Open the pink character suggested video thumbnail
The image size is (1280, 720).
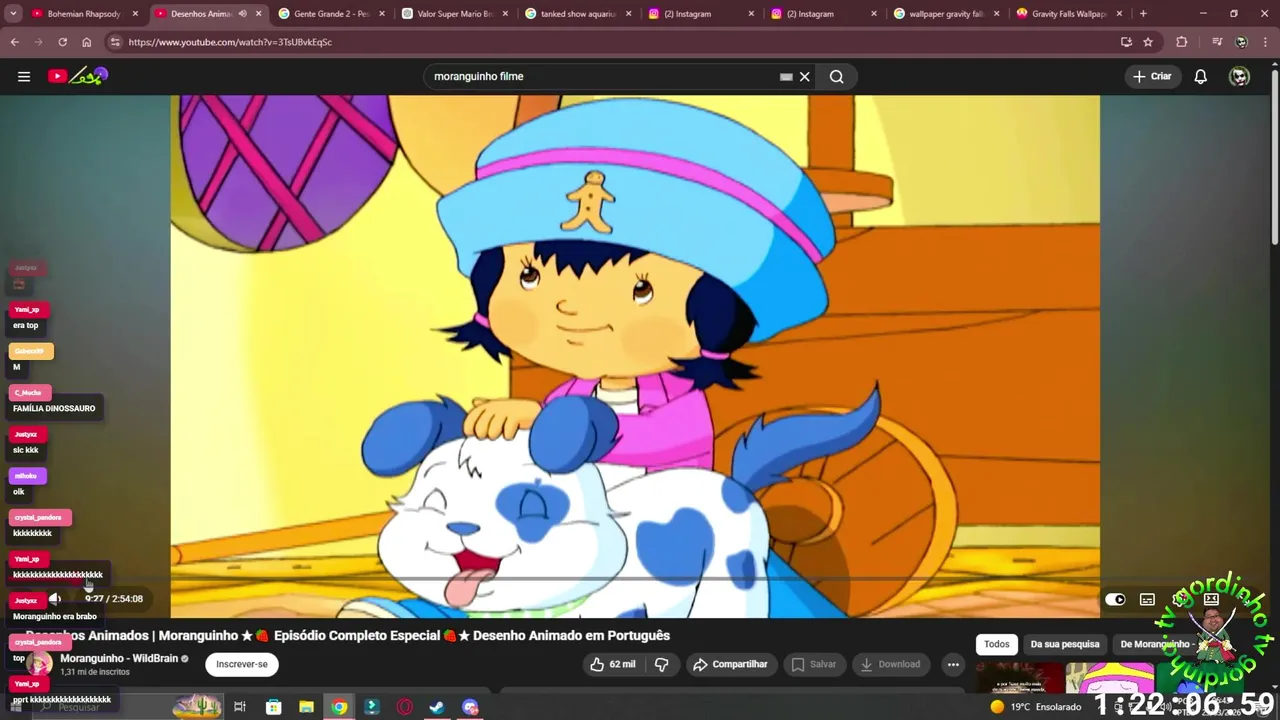pyautogui.click(x=1109, y=679)
